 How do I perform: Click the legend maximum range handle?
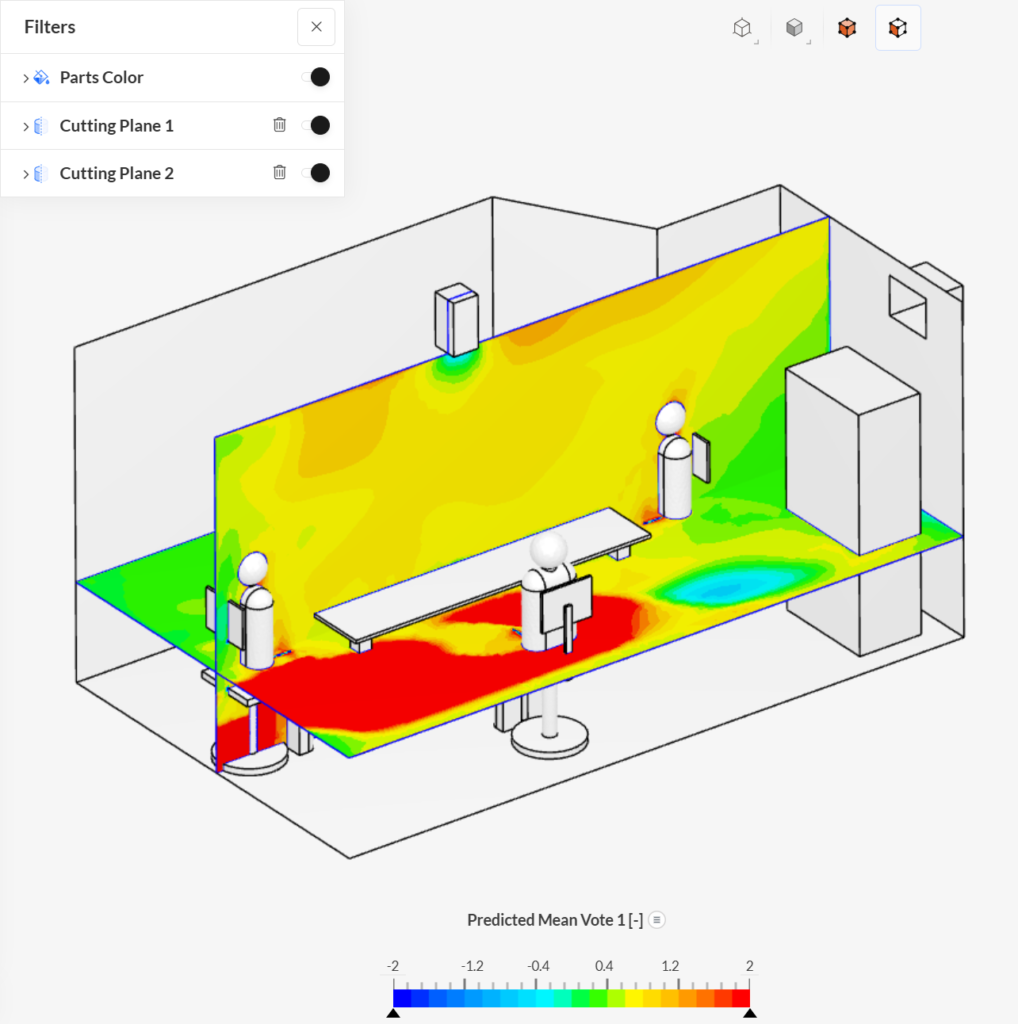[750, 1013]
